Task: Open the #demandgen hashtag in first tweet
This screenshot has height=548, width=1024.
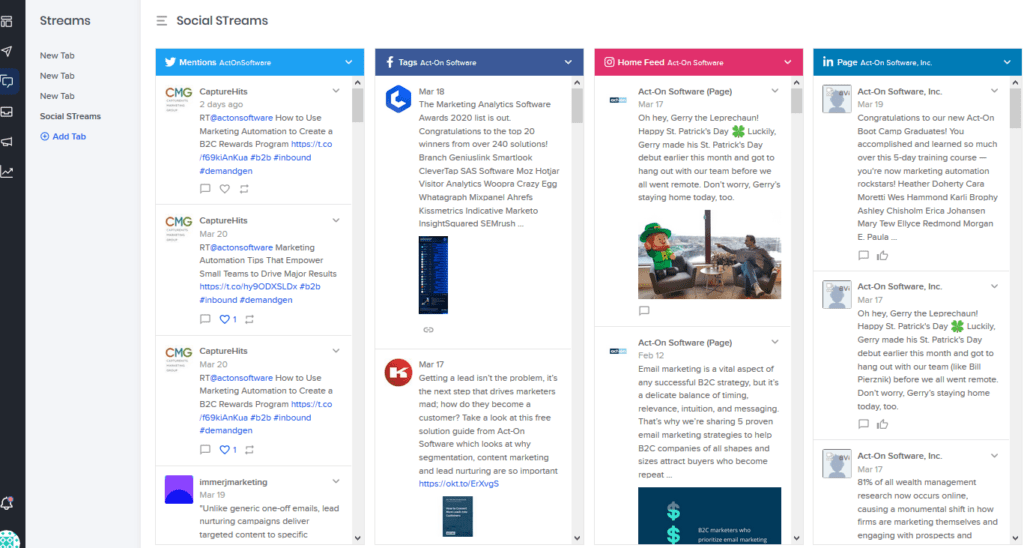Action: 226,170
